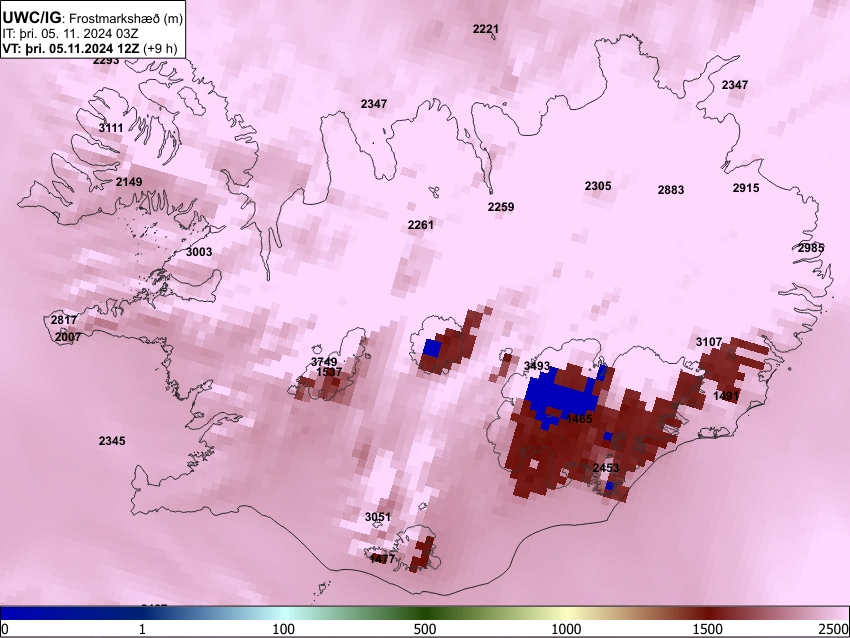Click the 3107 value label

pyautogui.click(x=709, y=342)
